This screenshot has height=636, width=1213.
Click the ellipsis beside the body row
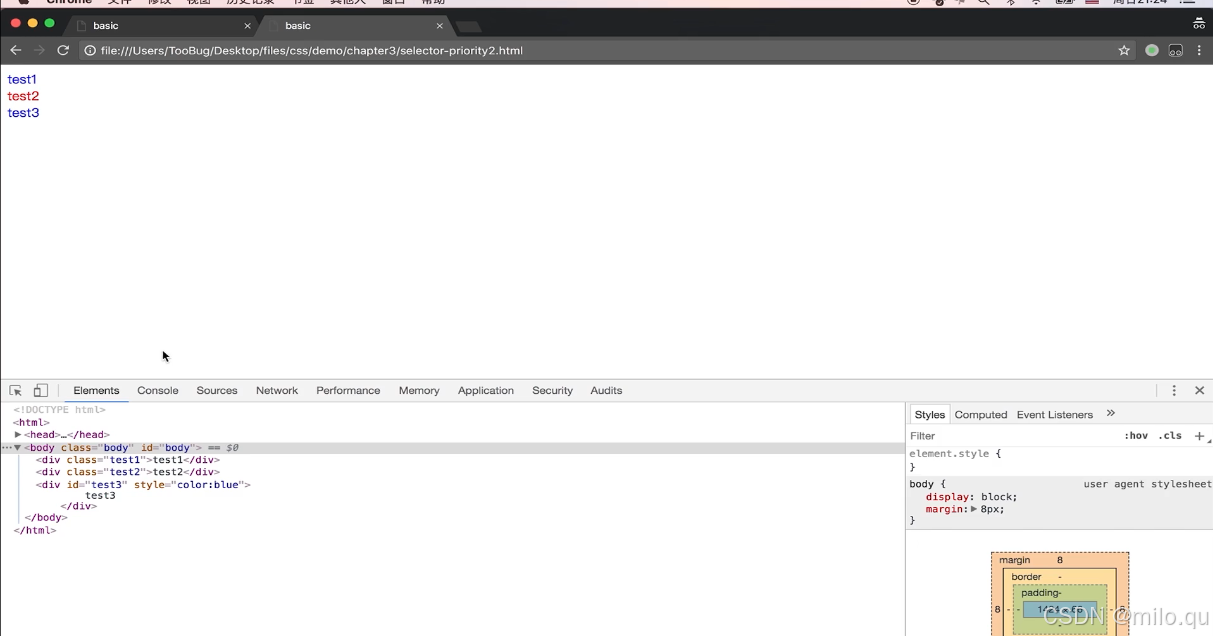[x=6, y=448]
